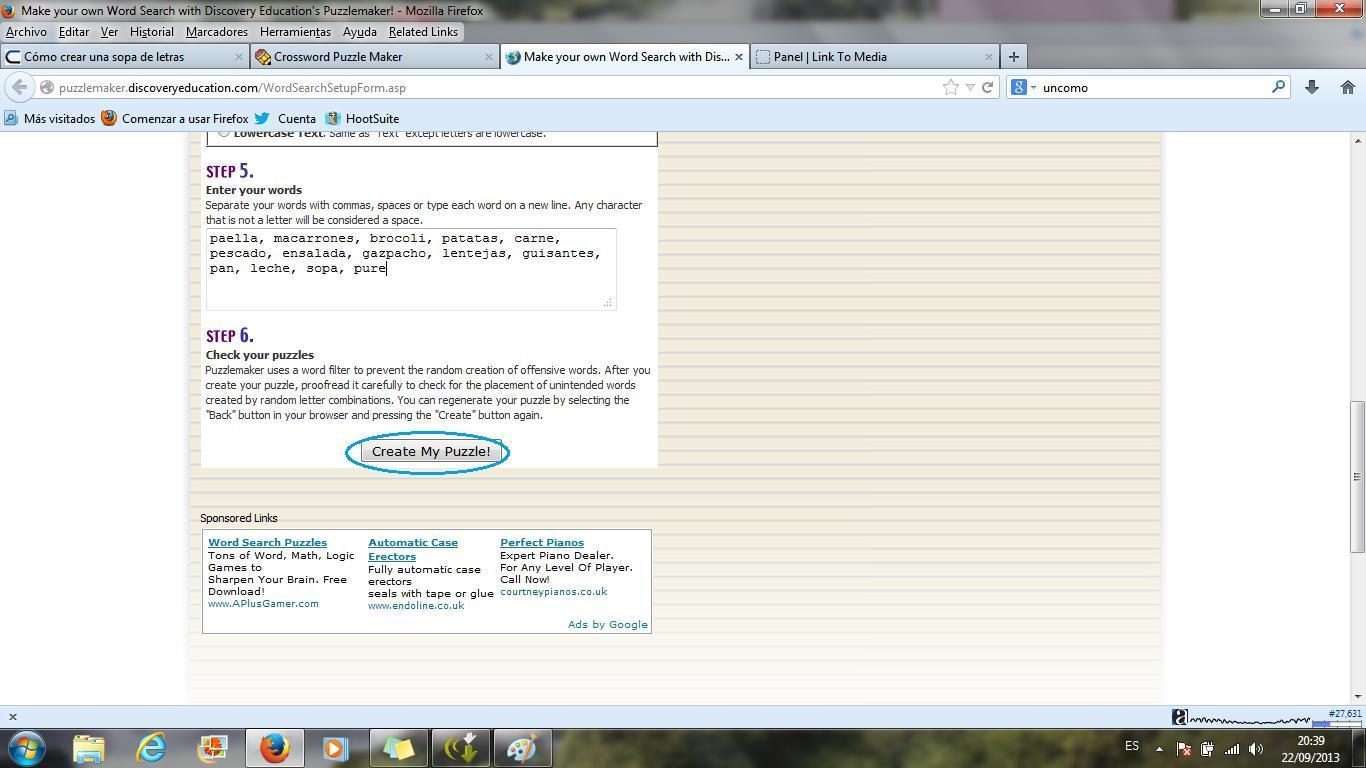Select the Lowercase Text radio button
This screenshot has width=1366, height=768.
(224, 133)
